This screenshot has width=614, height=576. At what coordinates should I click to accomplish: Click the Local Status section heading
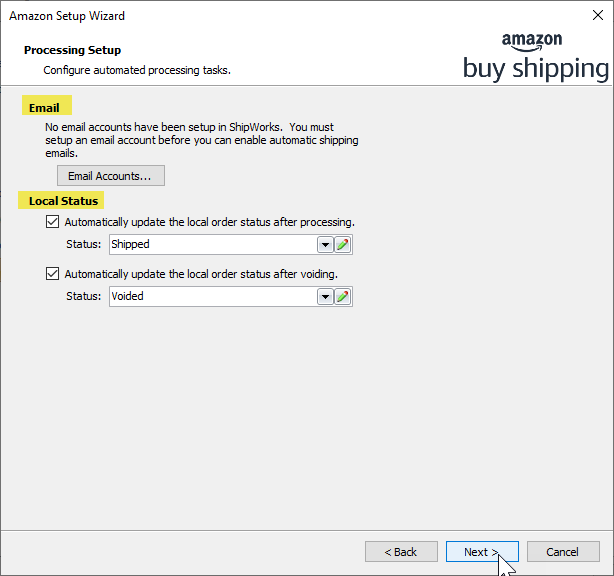(x=63, y=201)
